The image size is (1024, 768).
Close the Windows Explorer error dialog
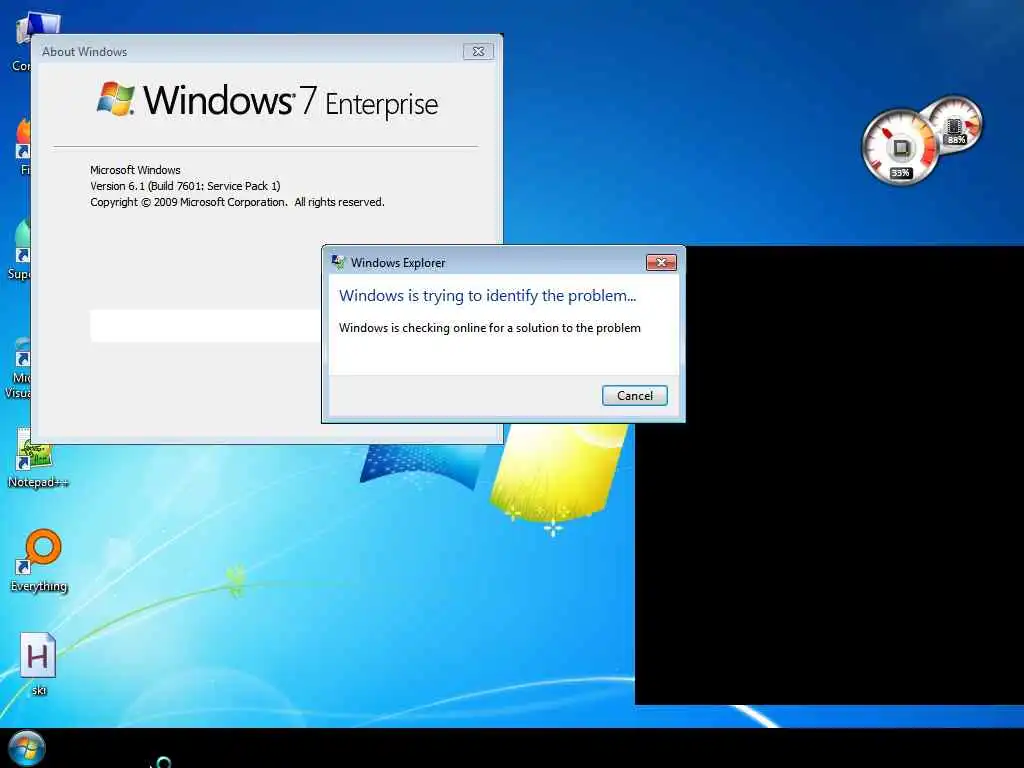[x=661, y=263]
